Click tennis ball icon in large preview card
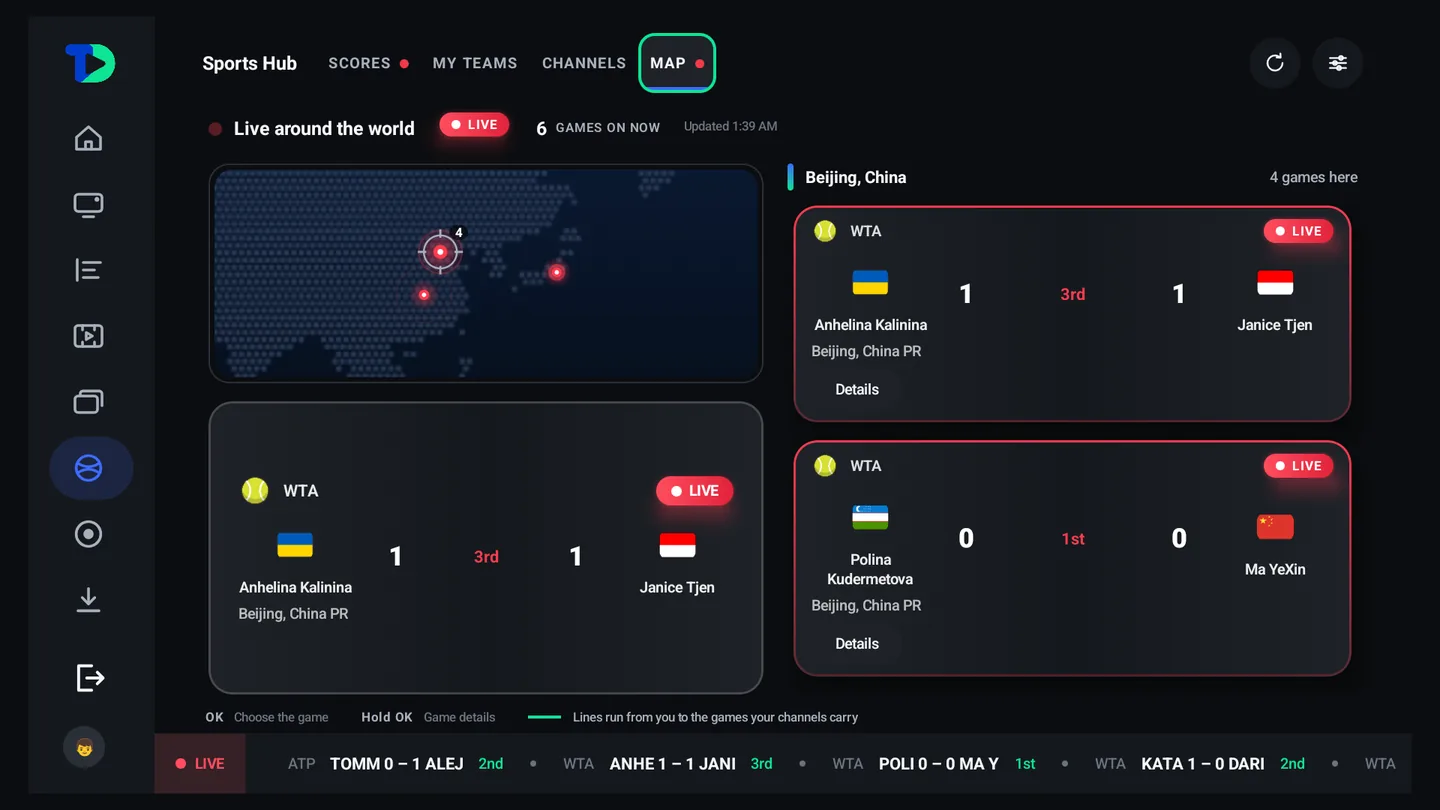 [255, 490]
